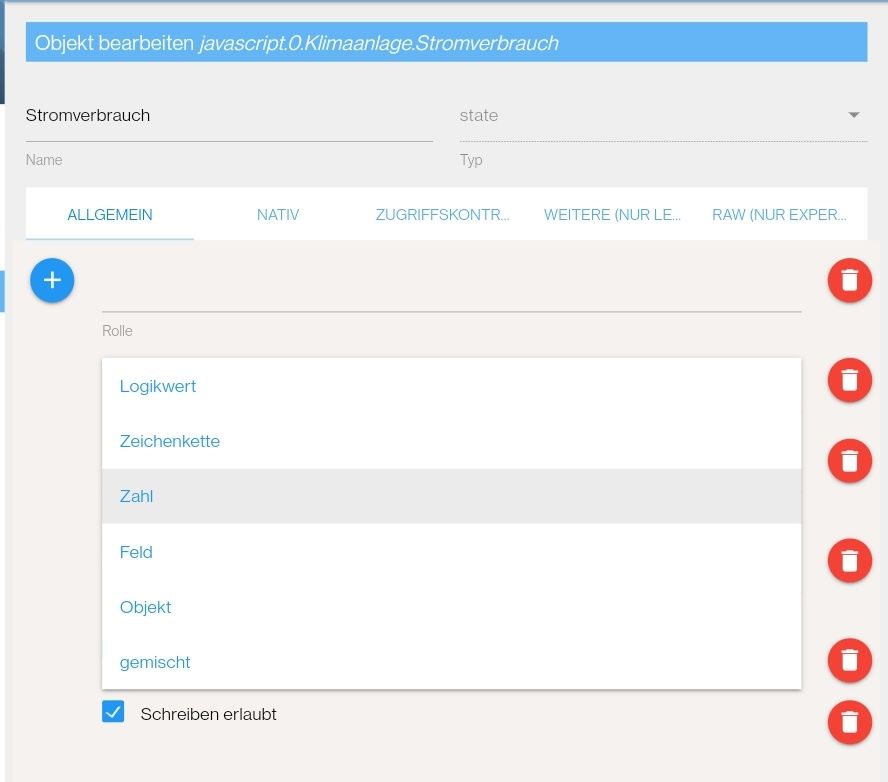Click the trash icon beside gemischt option
888x782 pixels.
[x=849, y=660]
